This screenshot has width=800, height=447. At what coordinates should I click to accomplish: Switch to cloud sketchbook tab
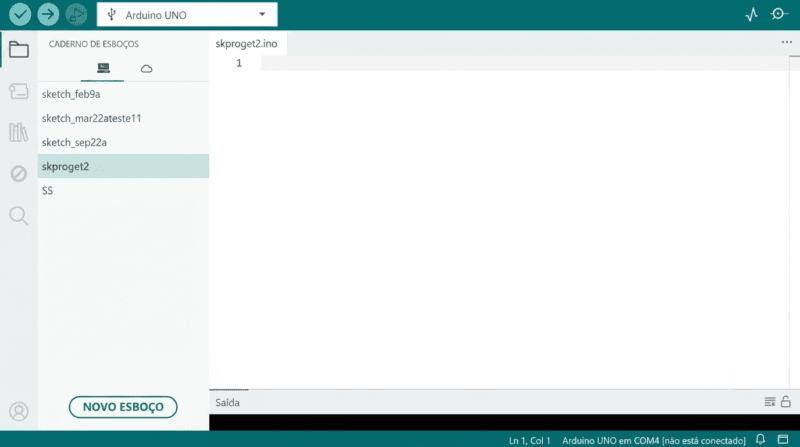coord(146,68)
